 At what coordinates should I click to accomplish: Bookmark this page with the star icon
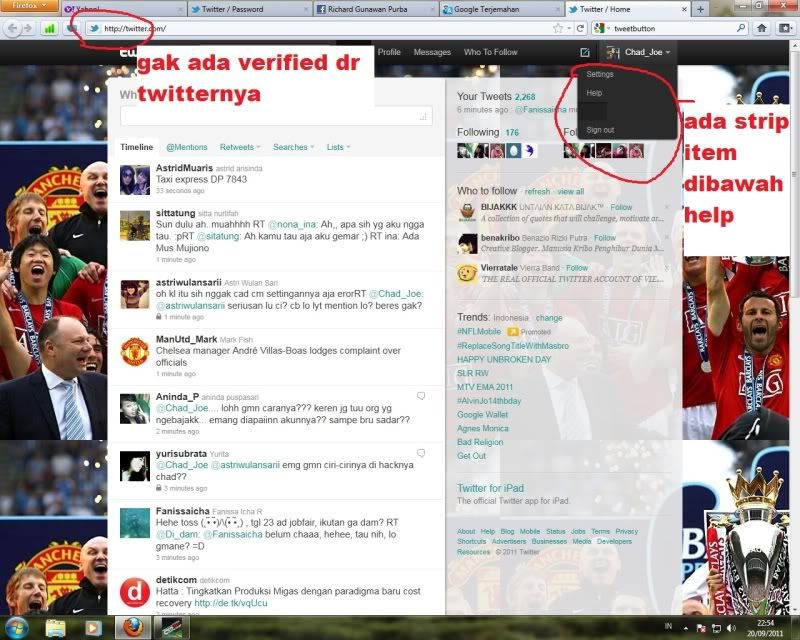coord(558,29)
